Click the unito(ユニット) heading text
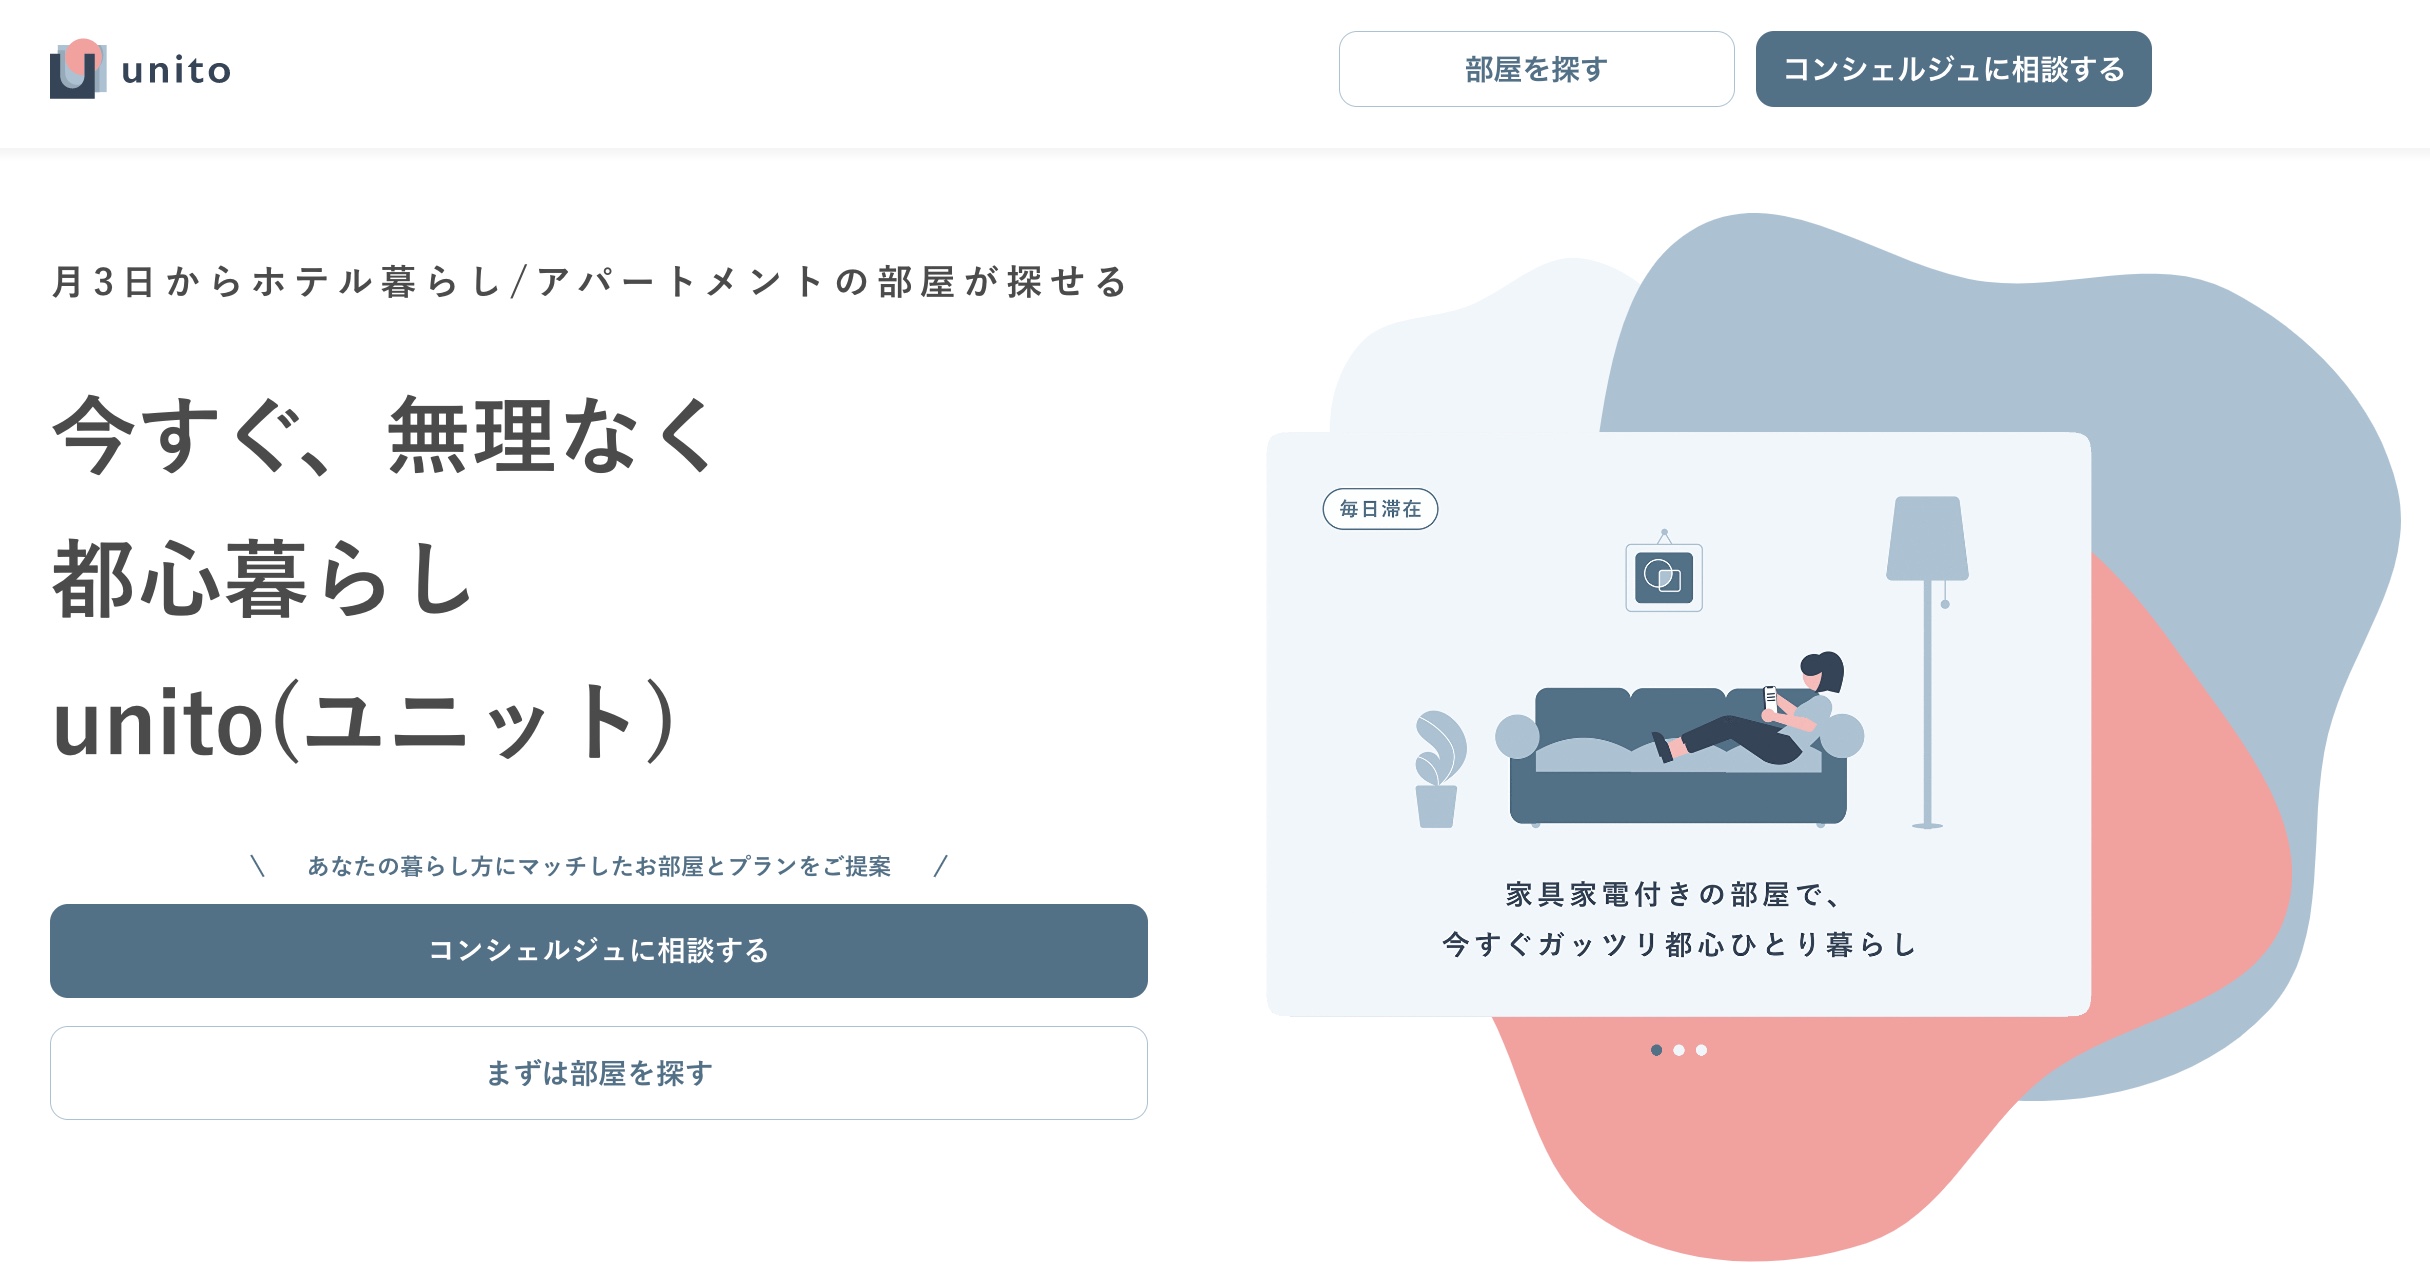Screen dimensions: 2430x1272 (364, 721)
